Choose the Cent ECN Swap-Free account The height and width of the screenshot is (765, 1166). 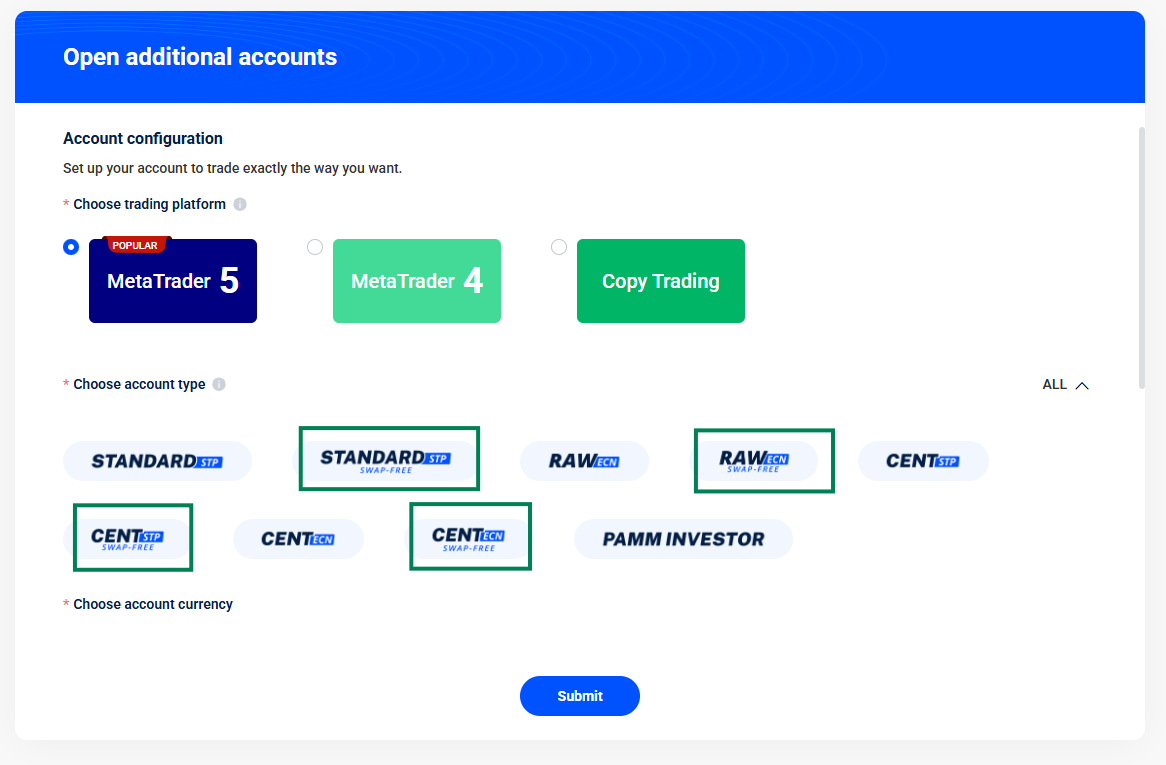(469, 539)
